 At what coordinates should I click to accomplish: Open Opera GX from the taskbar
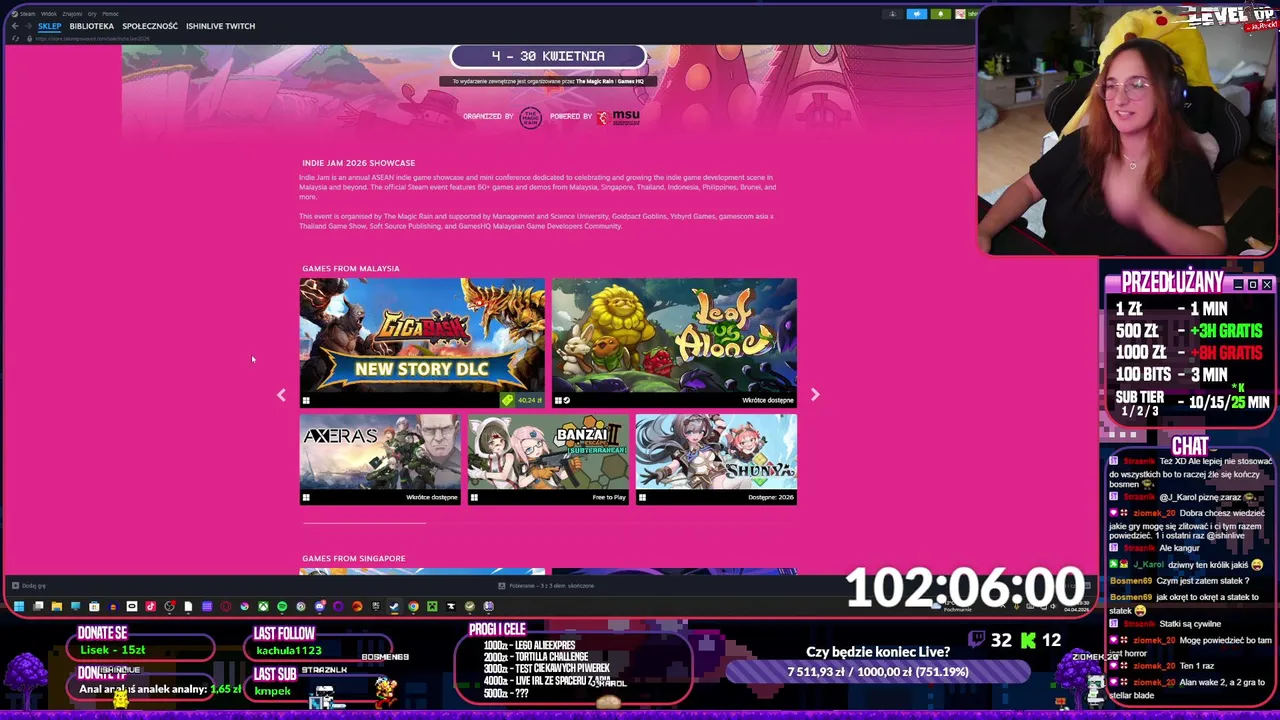coord(226,606)
